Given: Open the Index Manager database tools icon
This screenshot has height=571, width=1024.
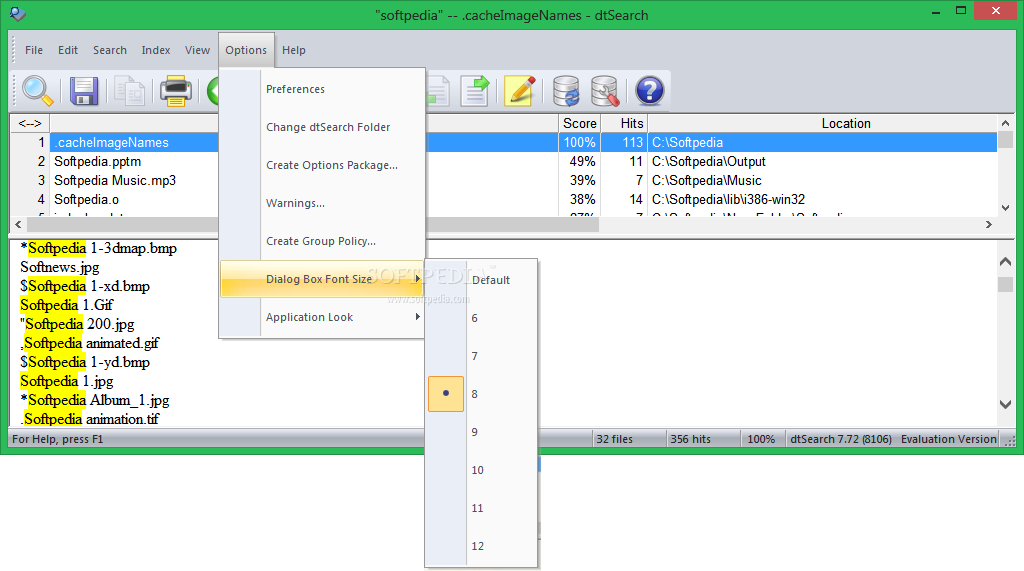Looking at the screenshot, I should [x=605, y=90].
